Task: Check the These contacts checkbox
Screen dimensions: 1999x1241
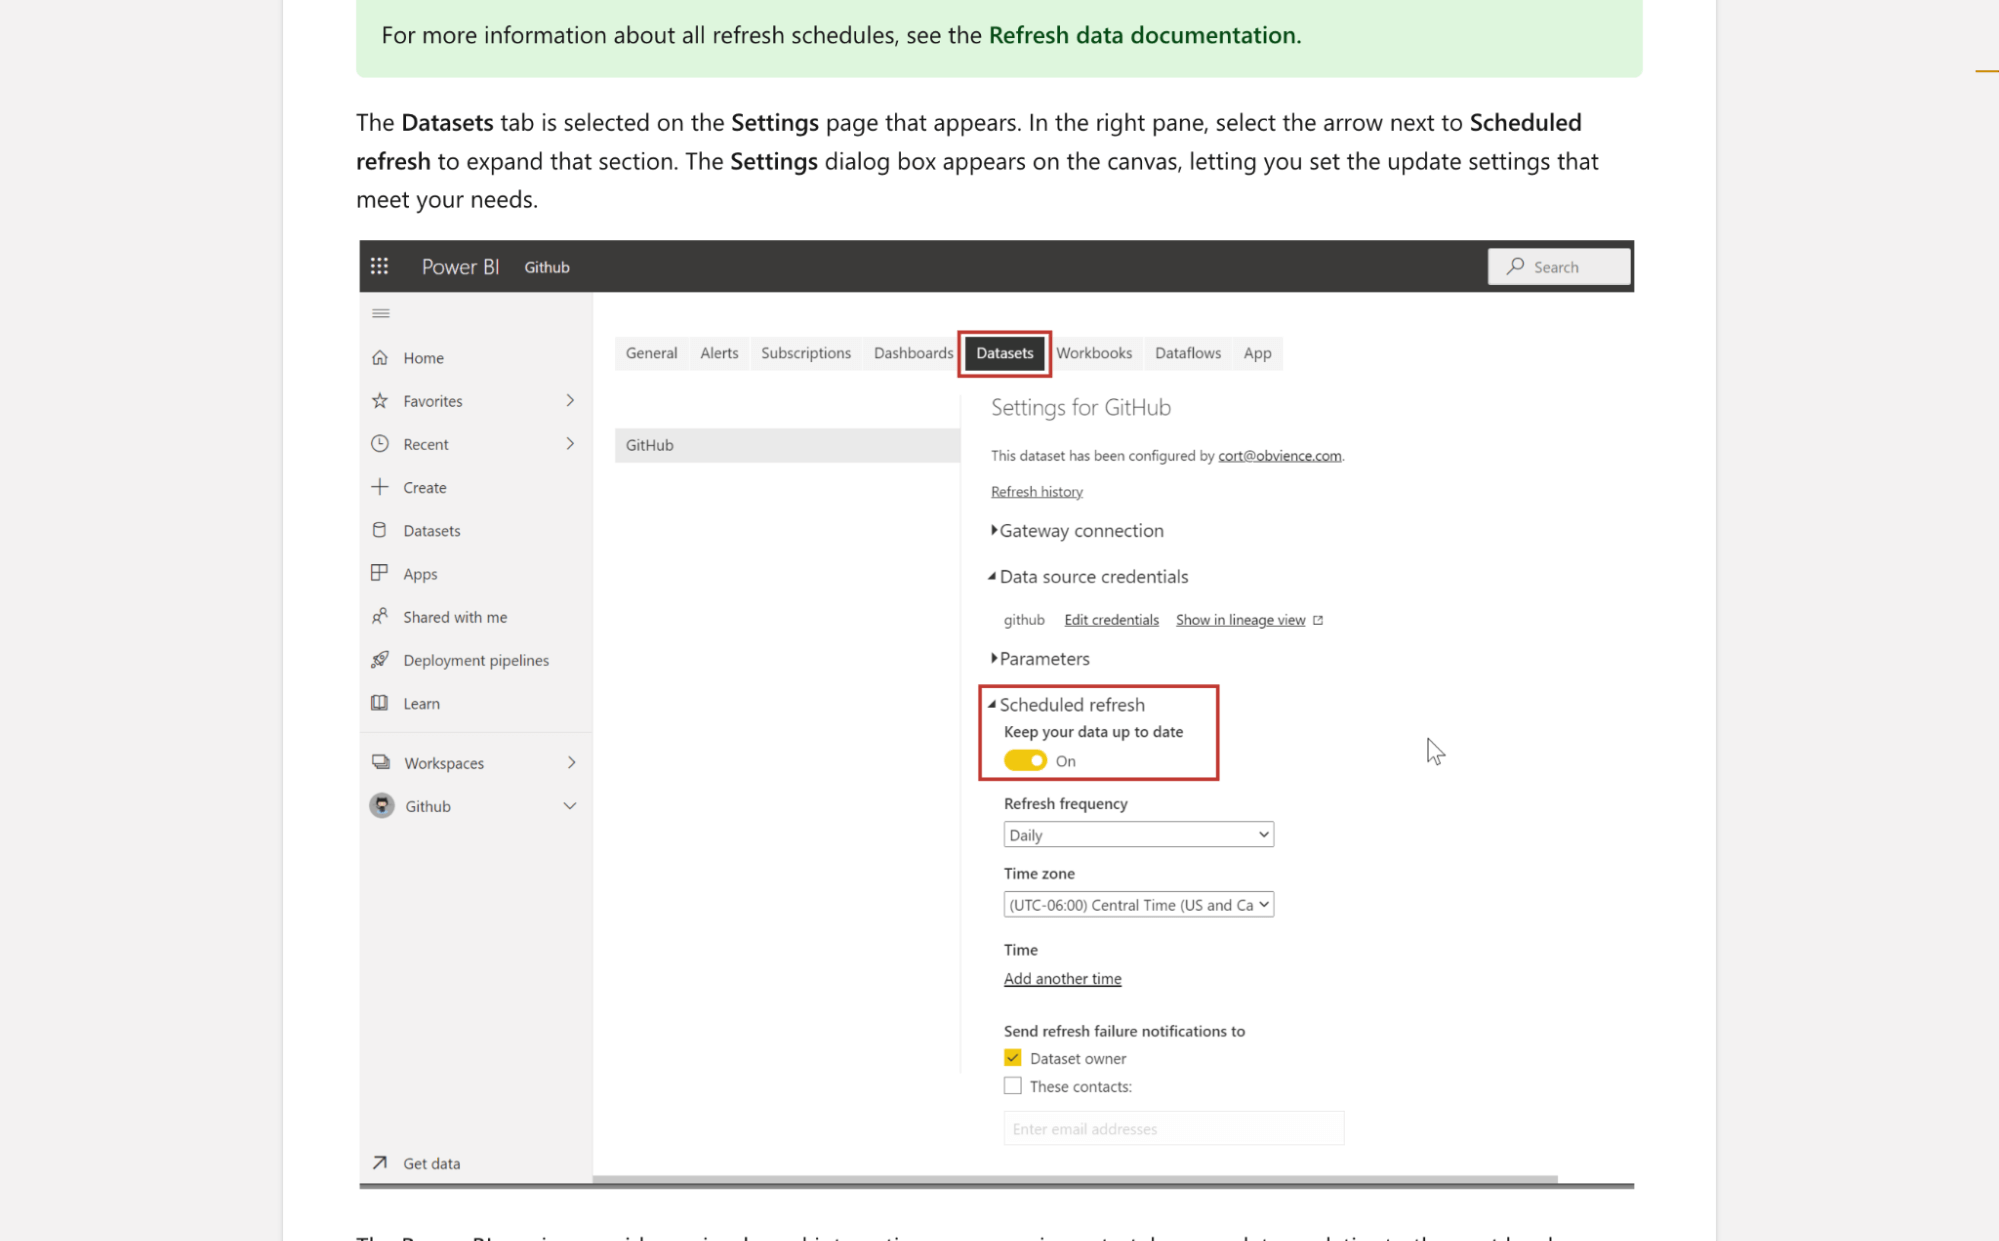Action: pos(1013,1085)
